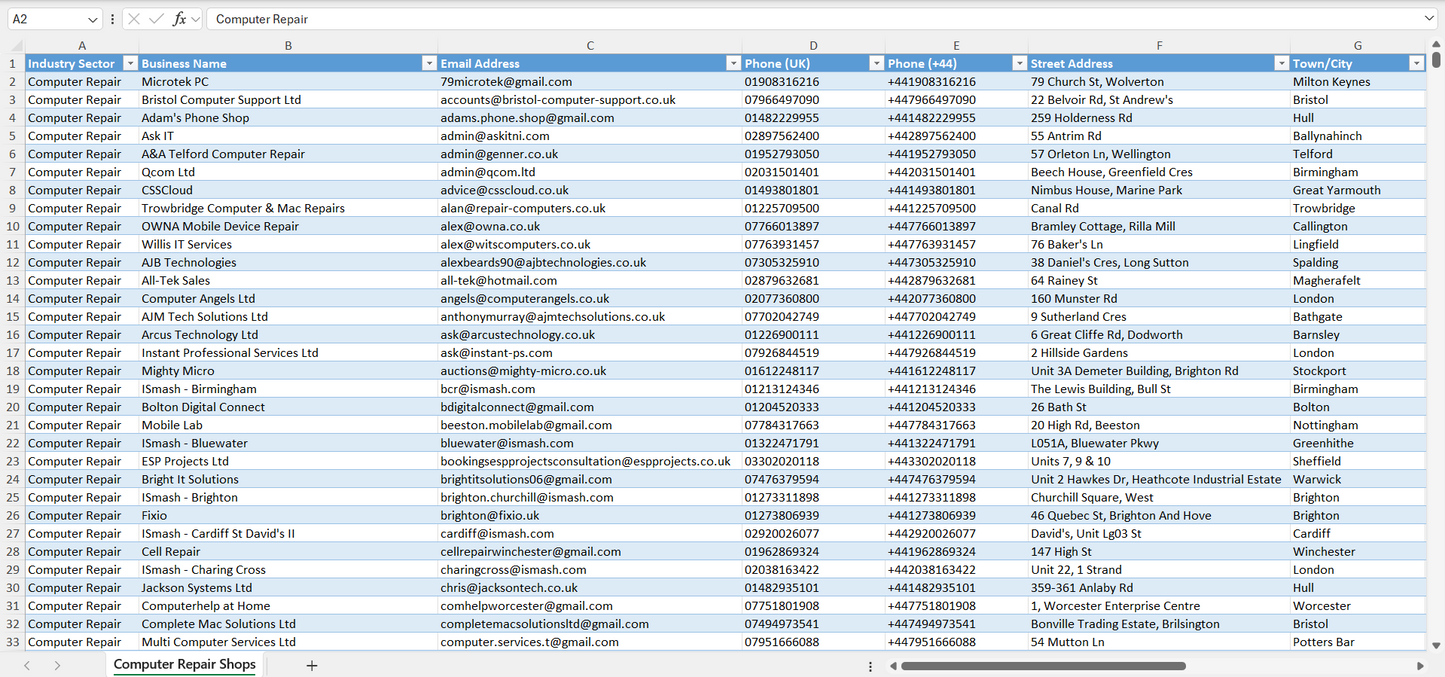Open the Email Address filter dropdown
Viewport: 1445px width, 677px height.
(733, 63)
